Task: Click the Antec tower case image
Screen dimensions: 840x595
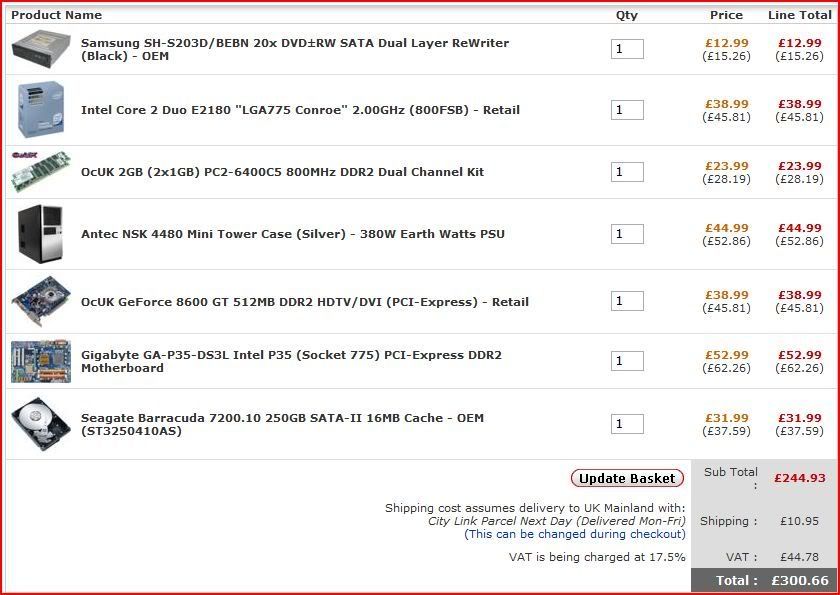Action: tap(41, 234)
